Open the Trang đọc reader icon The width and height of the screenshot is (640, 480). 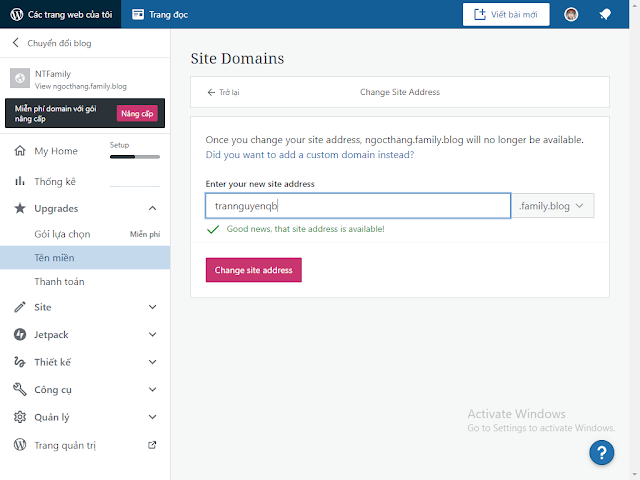click(138, 14)
